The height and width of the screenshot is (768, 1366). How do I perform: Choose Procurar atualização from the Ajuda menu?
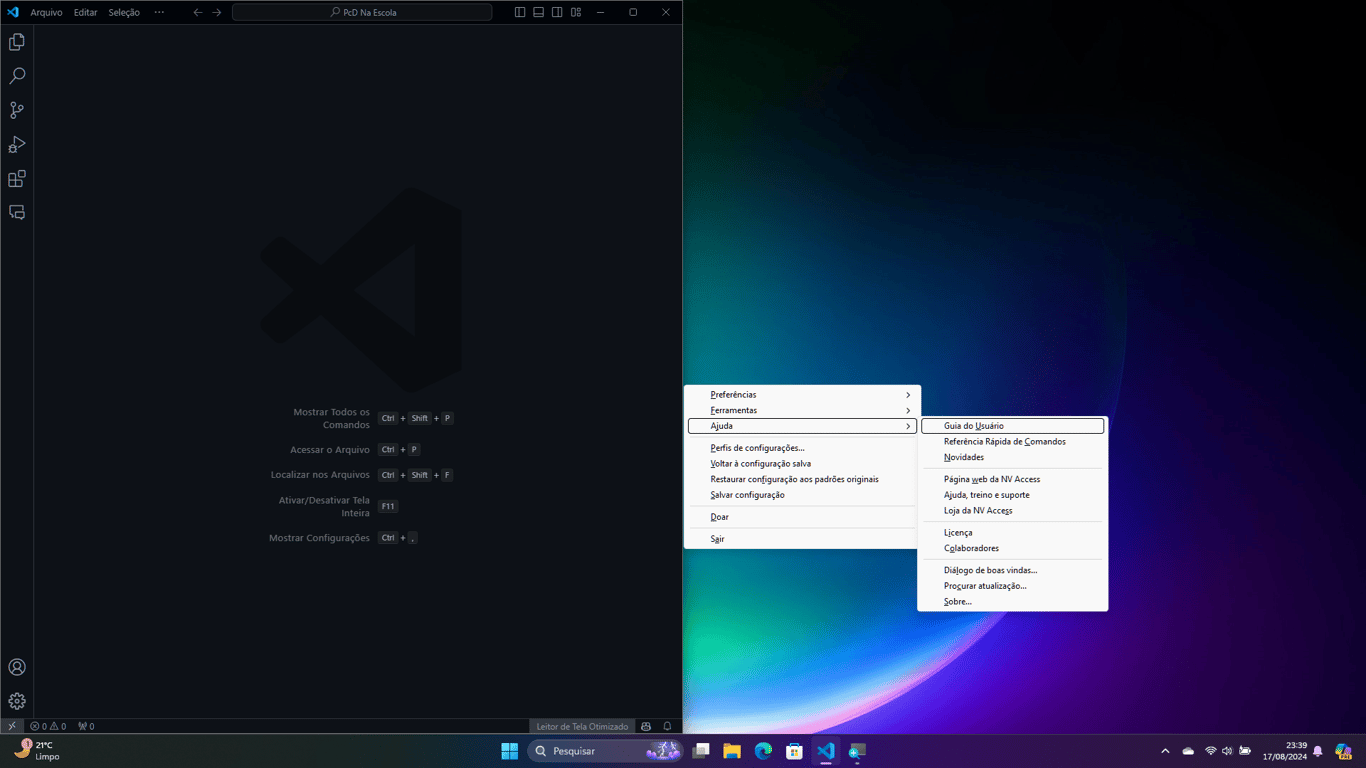(x=985, y=586)
